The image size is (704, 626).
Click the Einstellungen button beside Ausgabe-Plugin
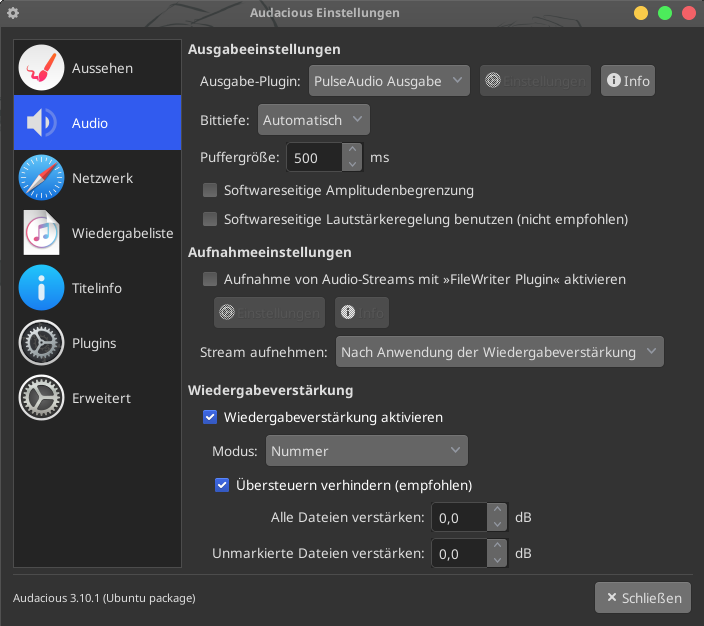point(535,81)
